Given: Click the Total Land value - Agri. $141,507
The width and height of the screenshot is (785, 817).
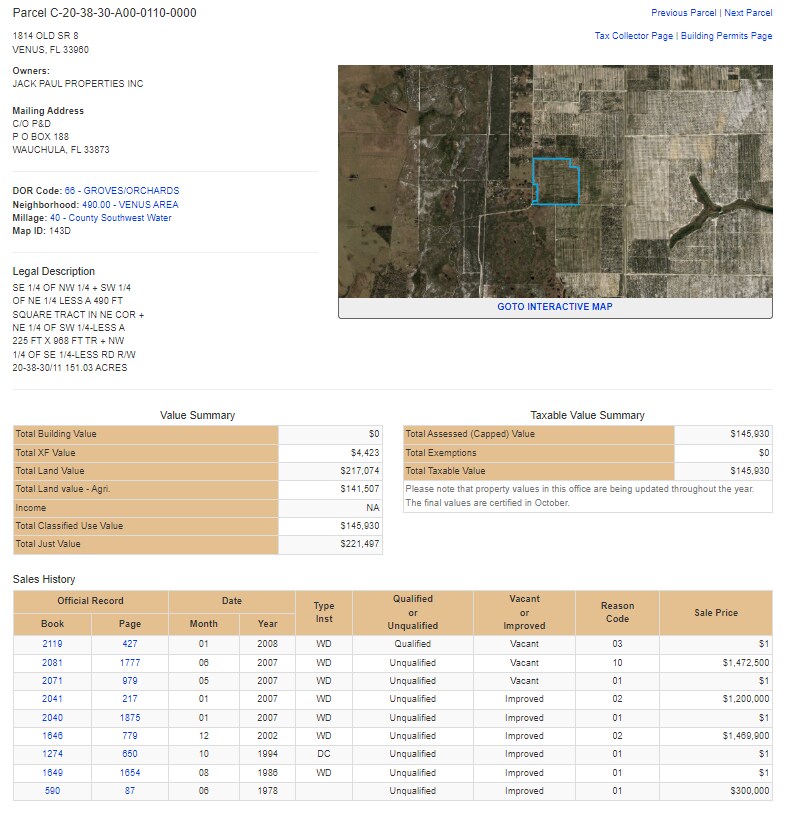Looking at the screenshot, I should 359,489.
